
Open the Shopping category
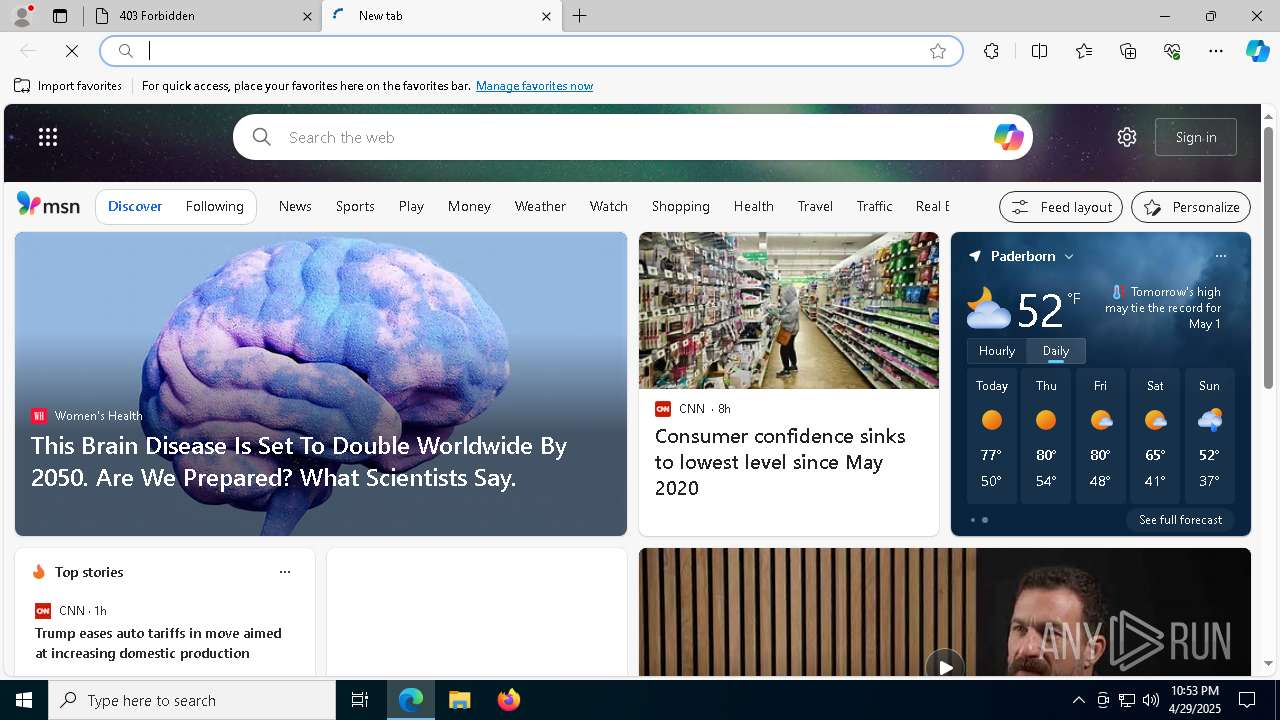click(x=681, y=206)
